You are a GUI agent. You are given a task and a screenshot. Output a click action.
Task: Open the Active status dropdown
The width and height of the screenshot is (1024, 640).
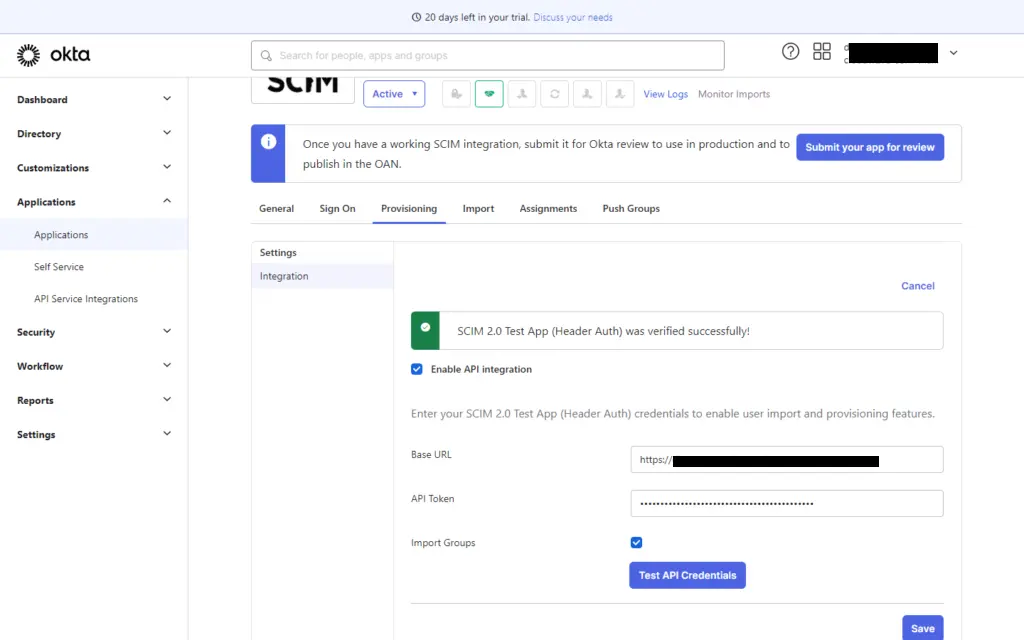pos(393,93)
